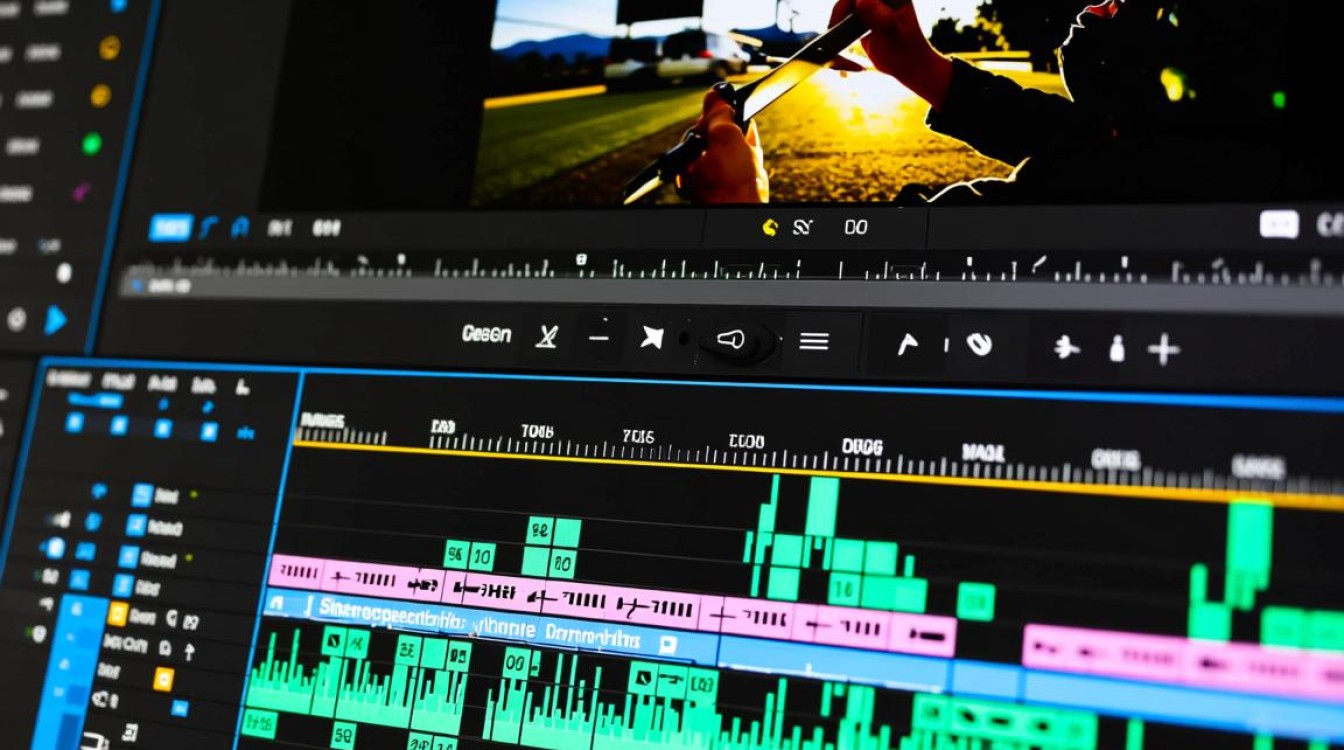This screenshot has height=750, width=1344.
Task: Click the magenta icon in the sidebar
Action: pos(82,191)
